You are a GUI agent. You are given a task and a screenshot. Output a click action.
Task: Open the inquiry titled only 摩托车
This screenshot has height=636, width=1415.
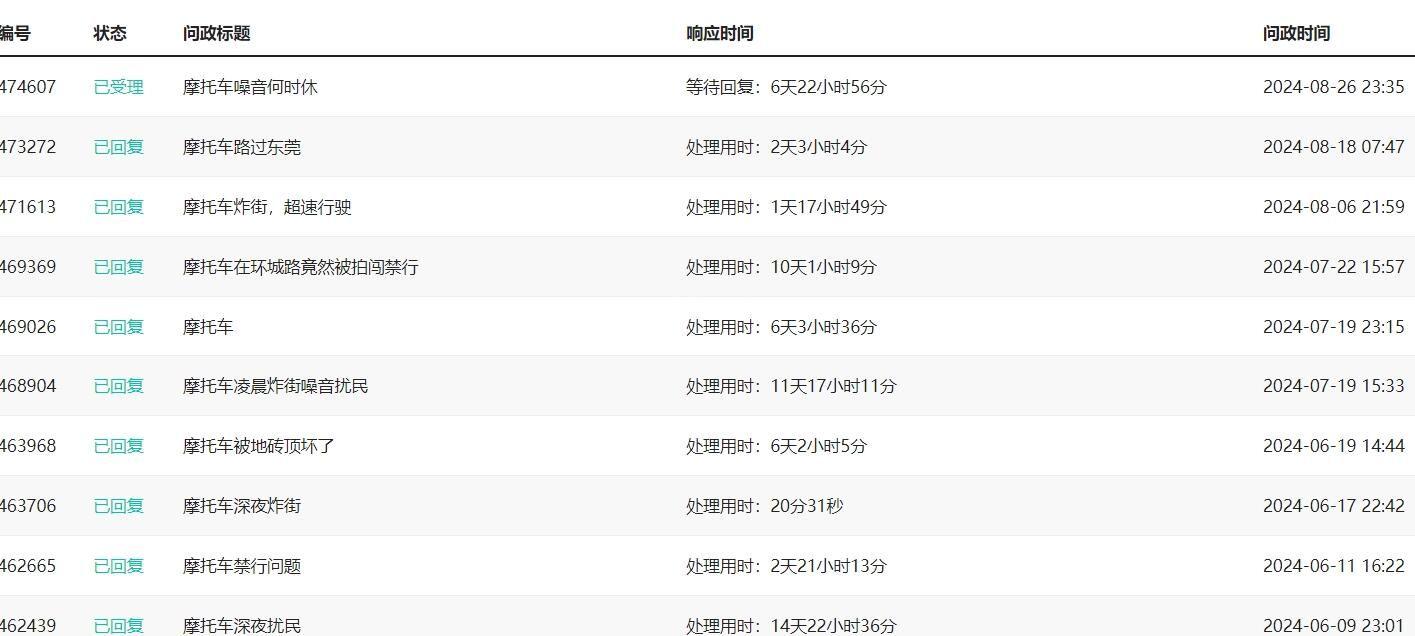pos(208,327)
